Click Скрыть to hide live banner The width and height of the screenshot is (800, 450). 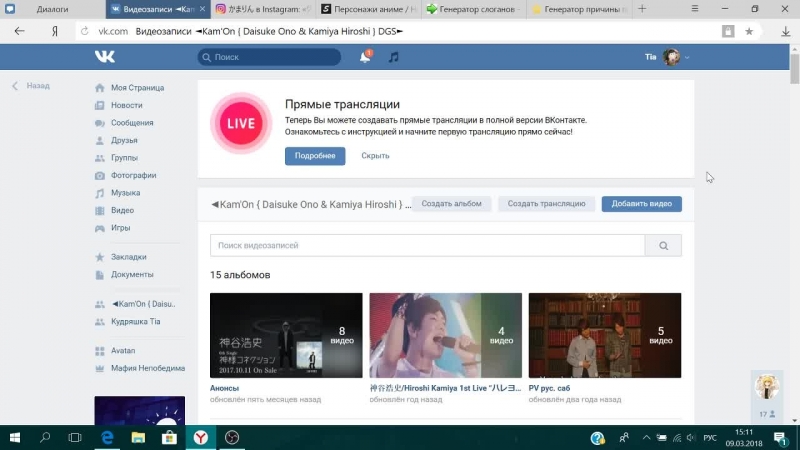coord(375,156)
